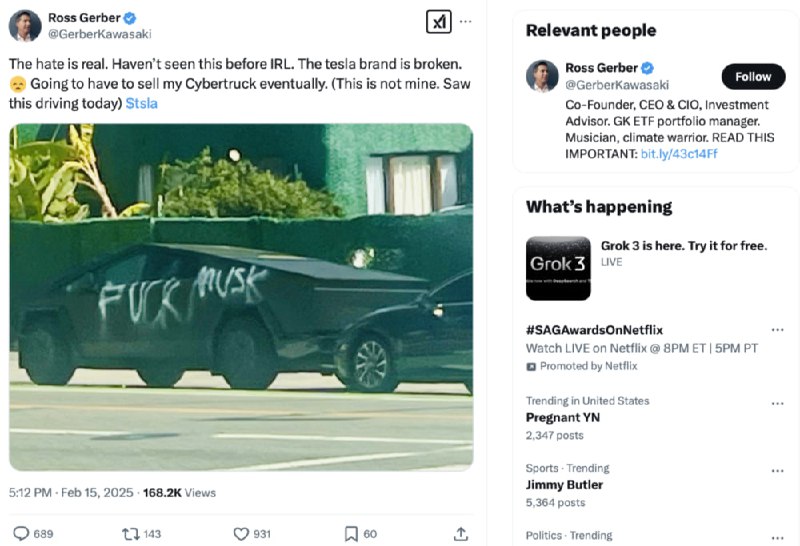800x546 pixels.
Task: Click Ross Gerber's avatar on the post
Action: click(x=25, y=25)
